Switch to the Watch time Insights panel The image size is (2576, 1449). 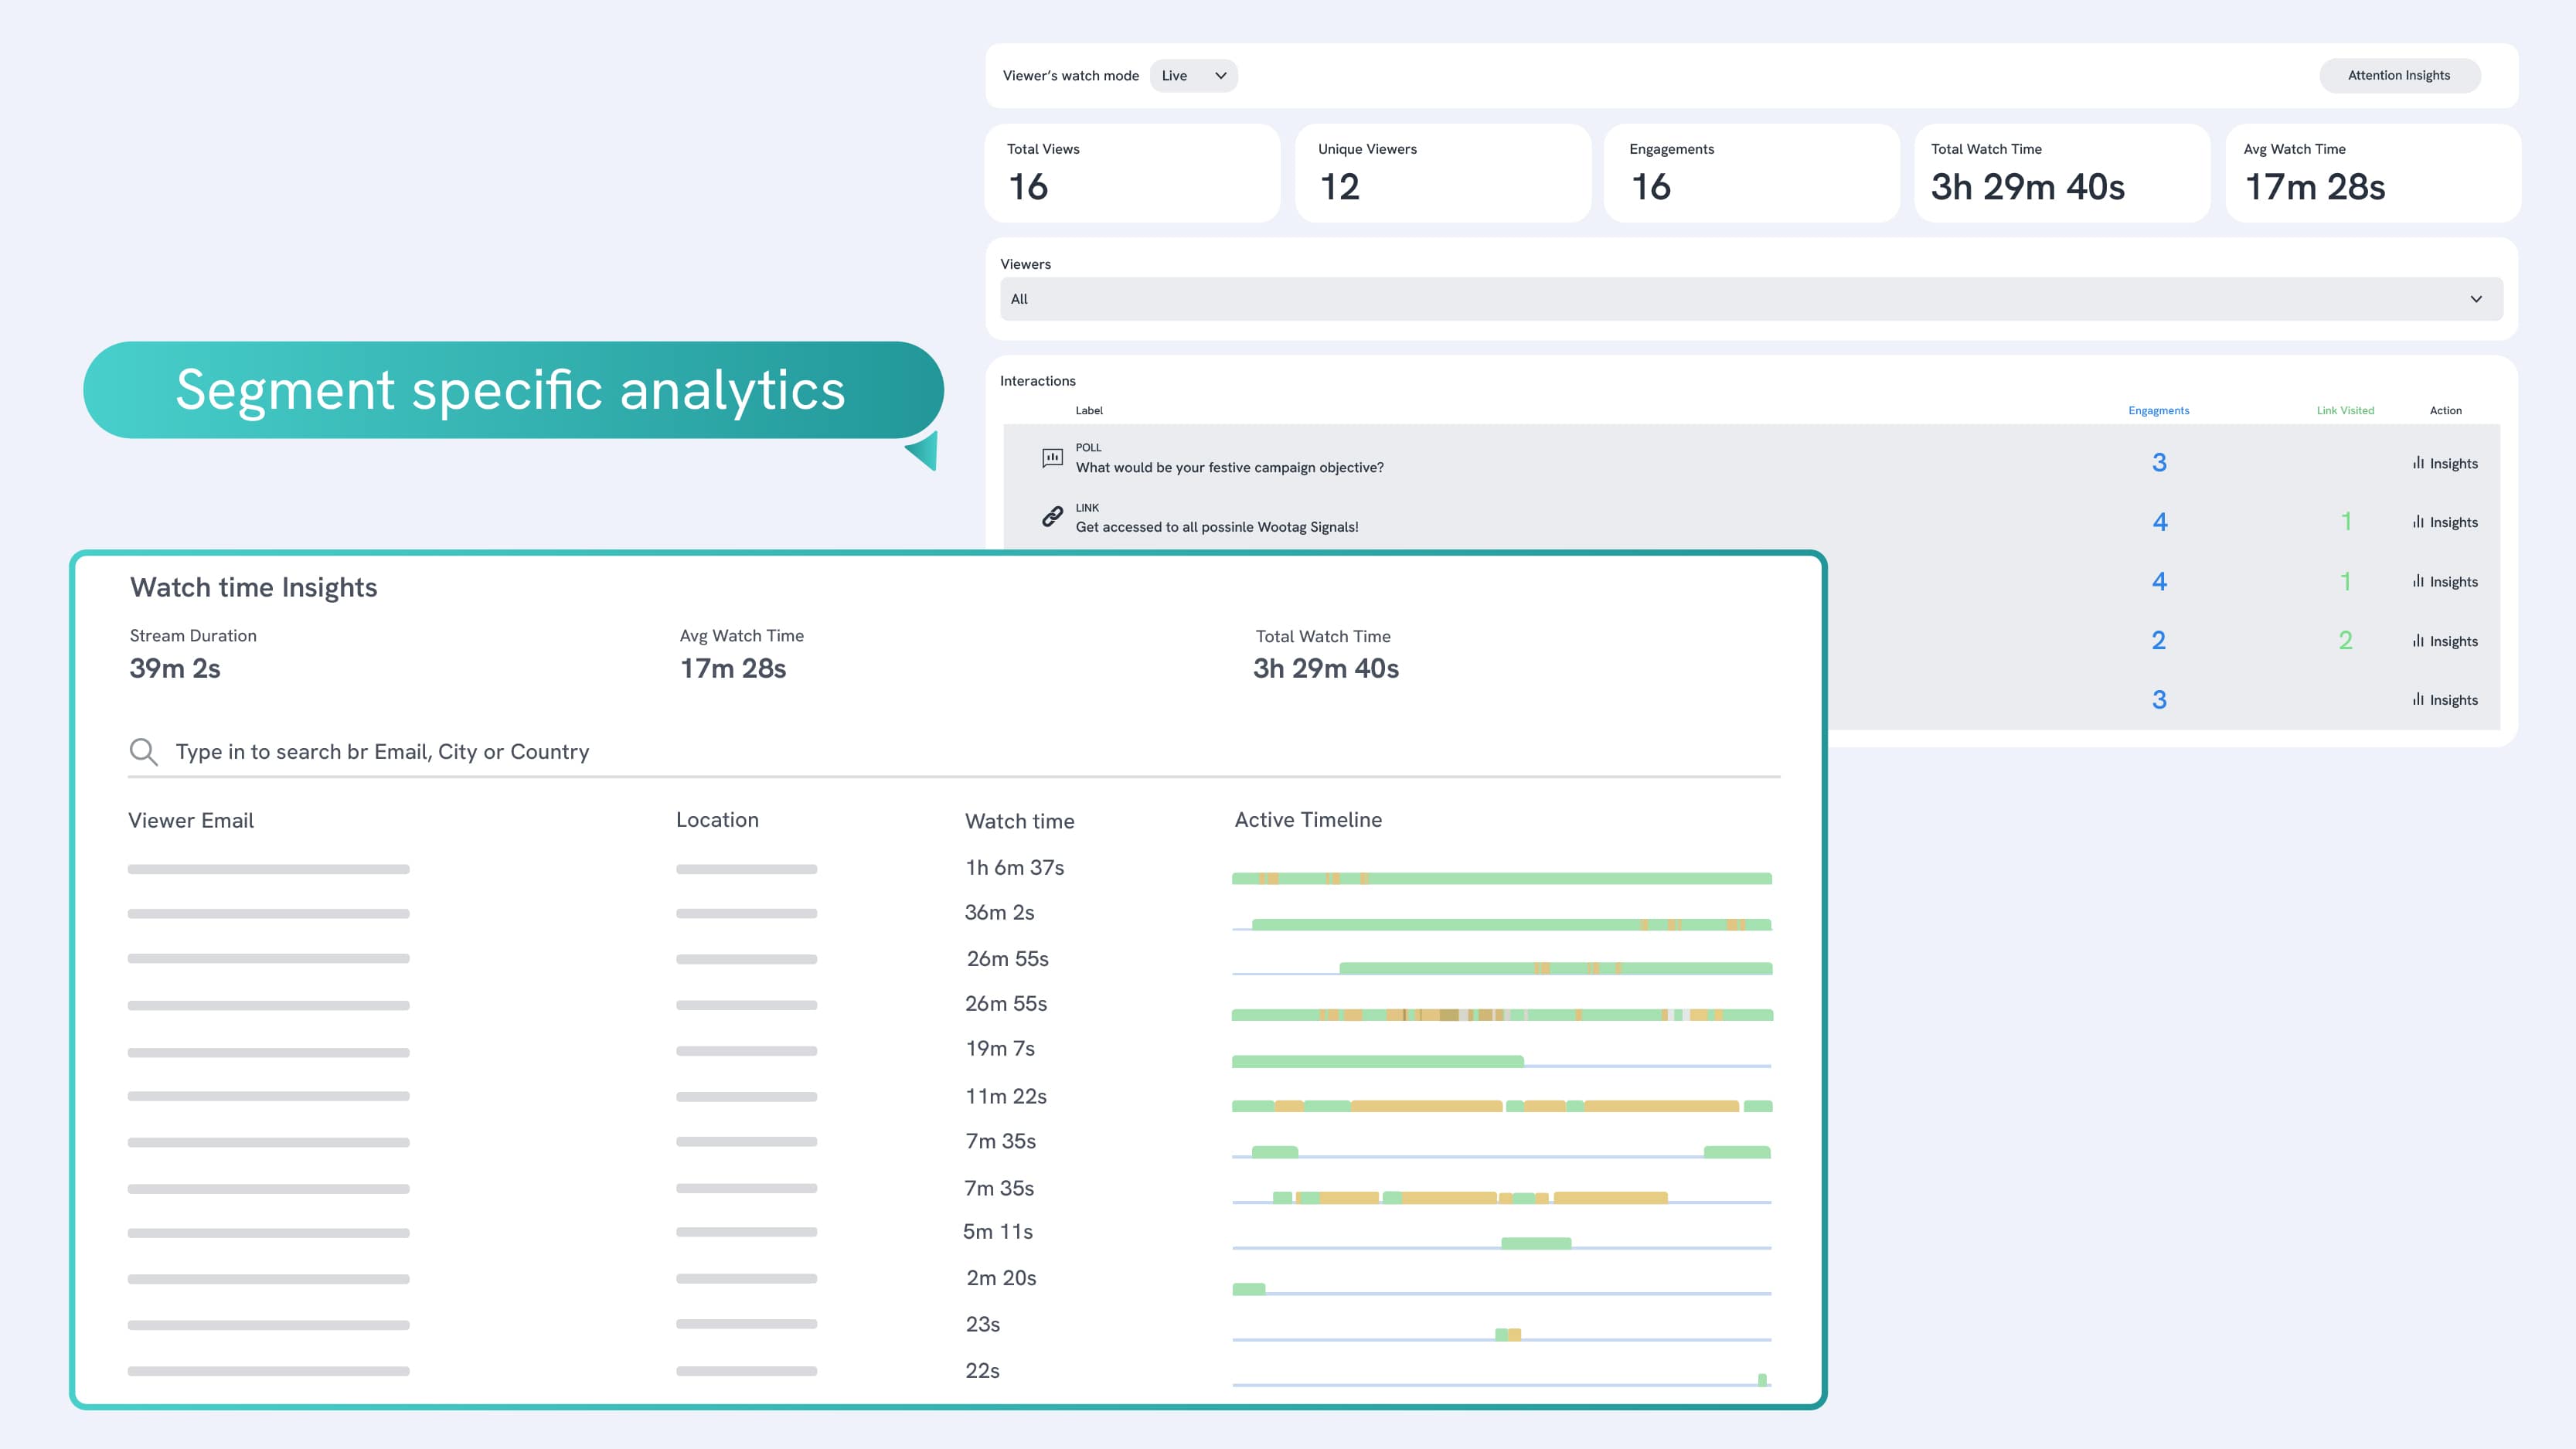click(252, 587)
